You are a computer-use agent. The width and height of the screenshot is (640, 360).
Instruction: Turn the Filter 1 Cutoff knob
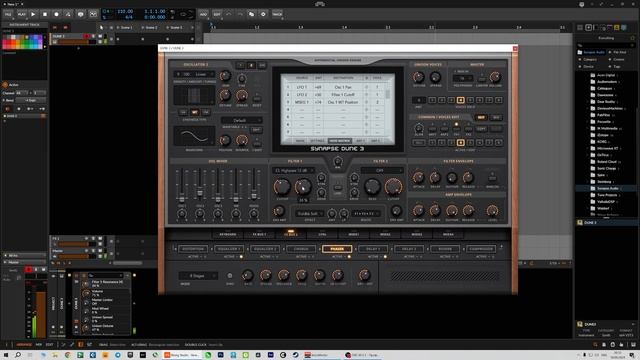coord(282,187)
